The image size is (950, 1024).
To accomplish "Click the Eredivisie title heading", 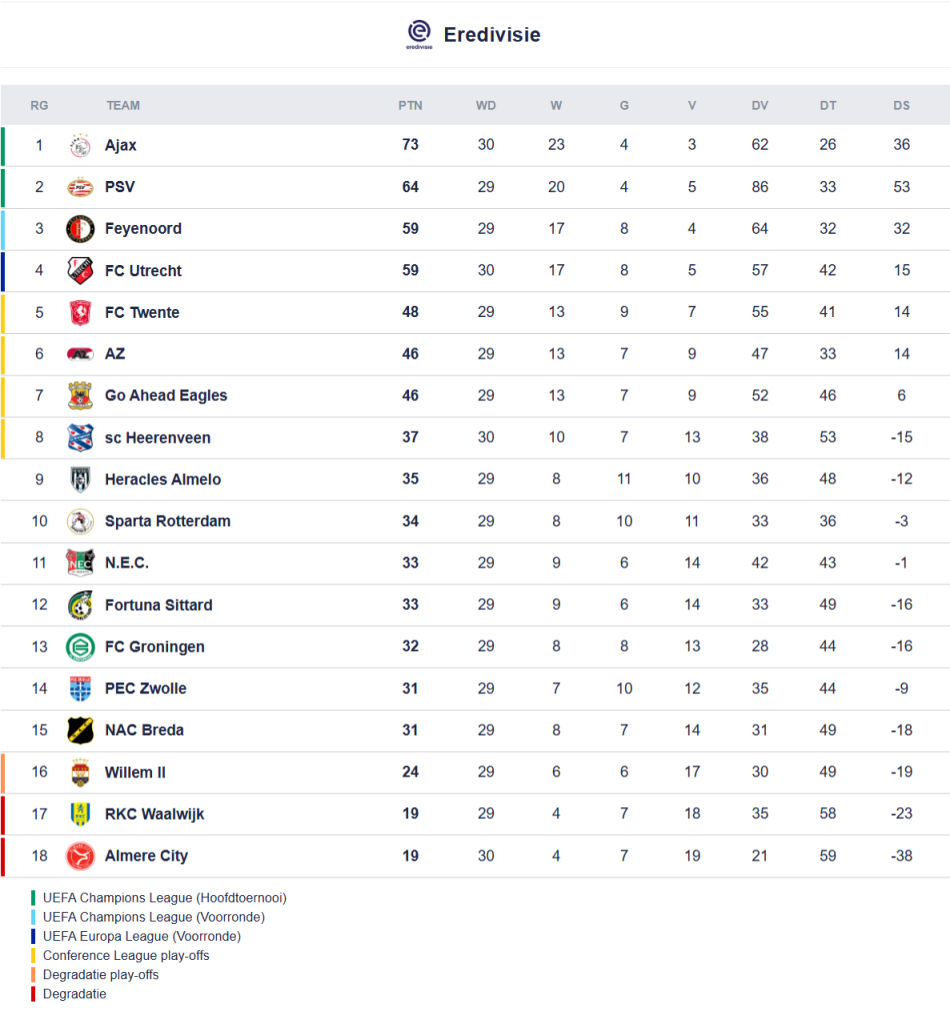I will (492, 35).
